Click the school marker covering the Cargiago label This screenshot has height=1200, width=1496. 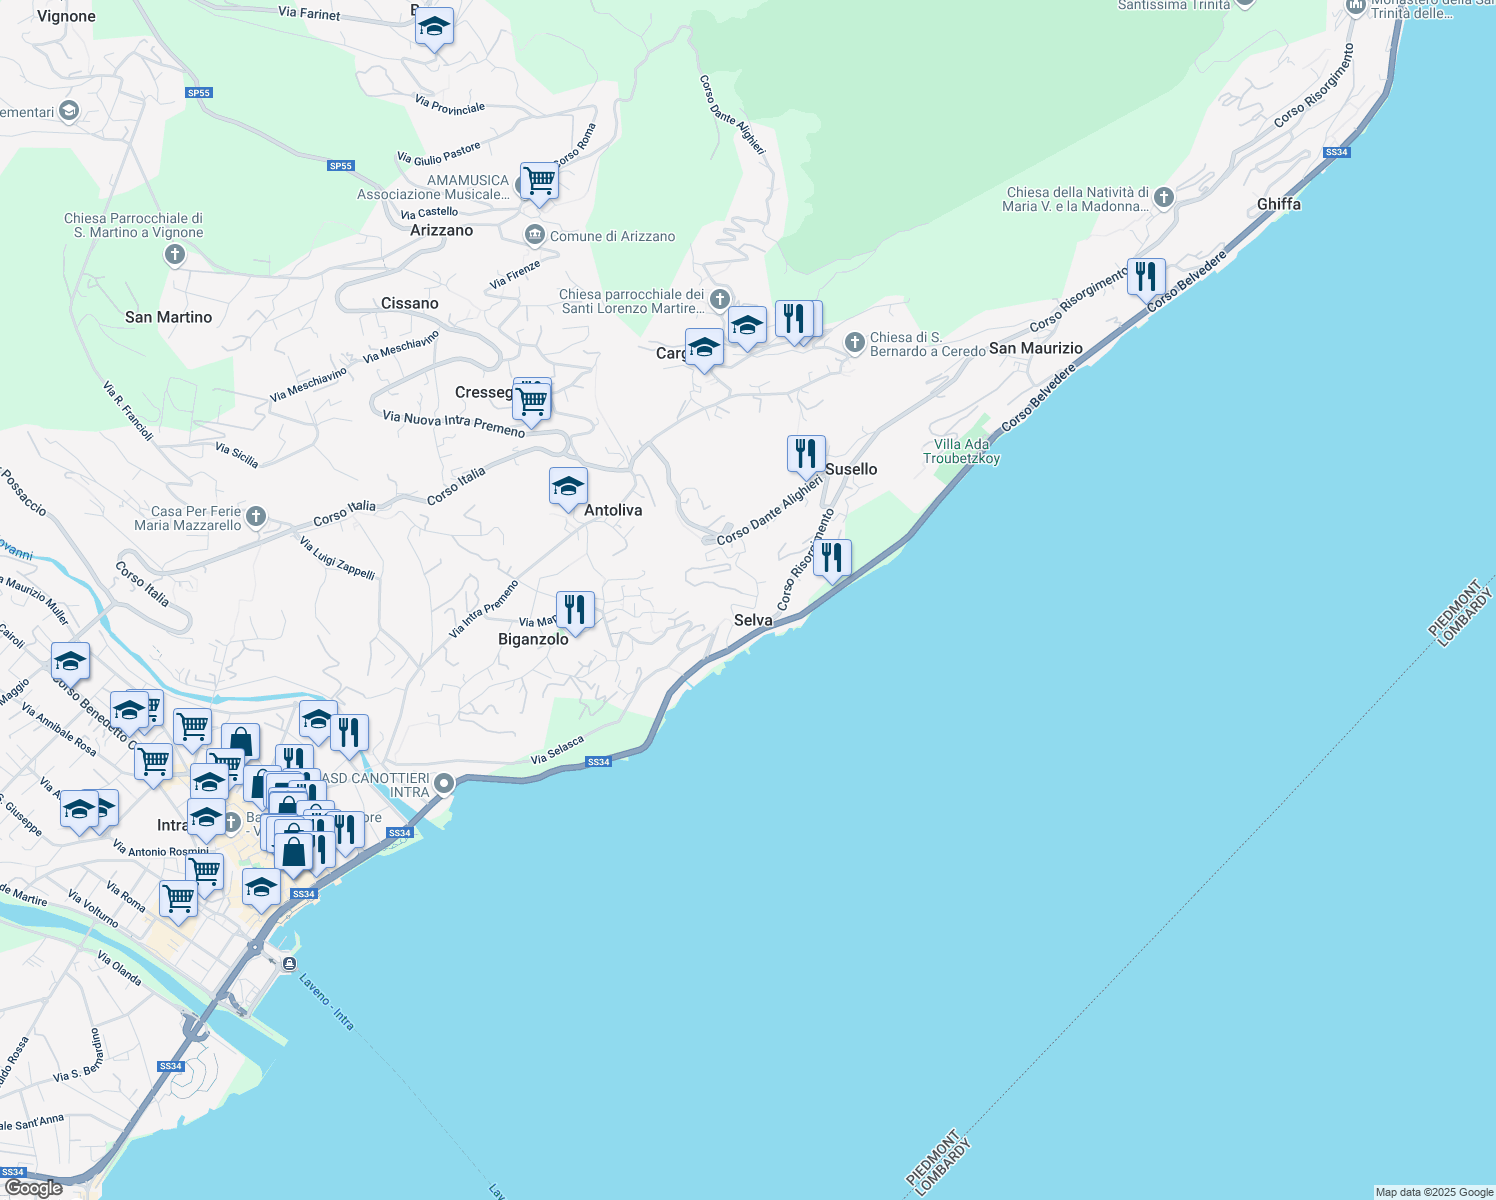pyautogui.click(x=704, y=350)
